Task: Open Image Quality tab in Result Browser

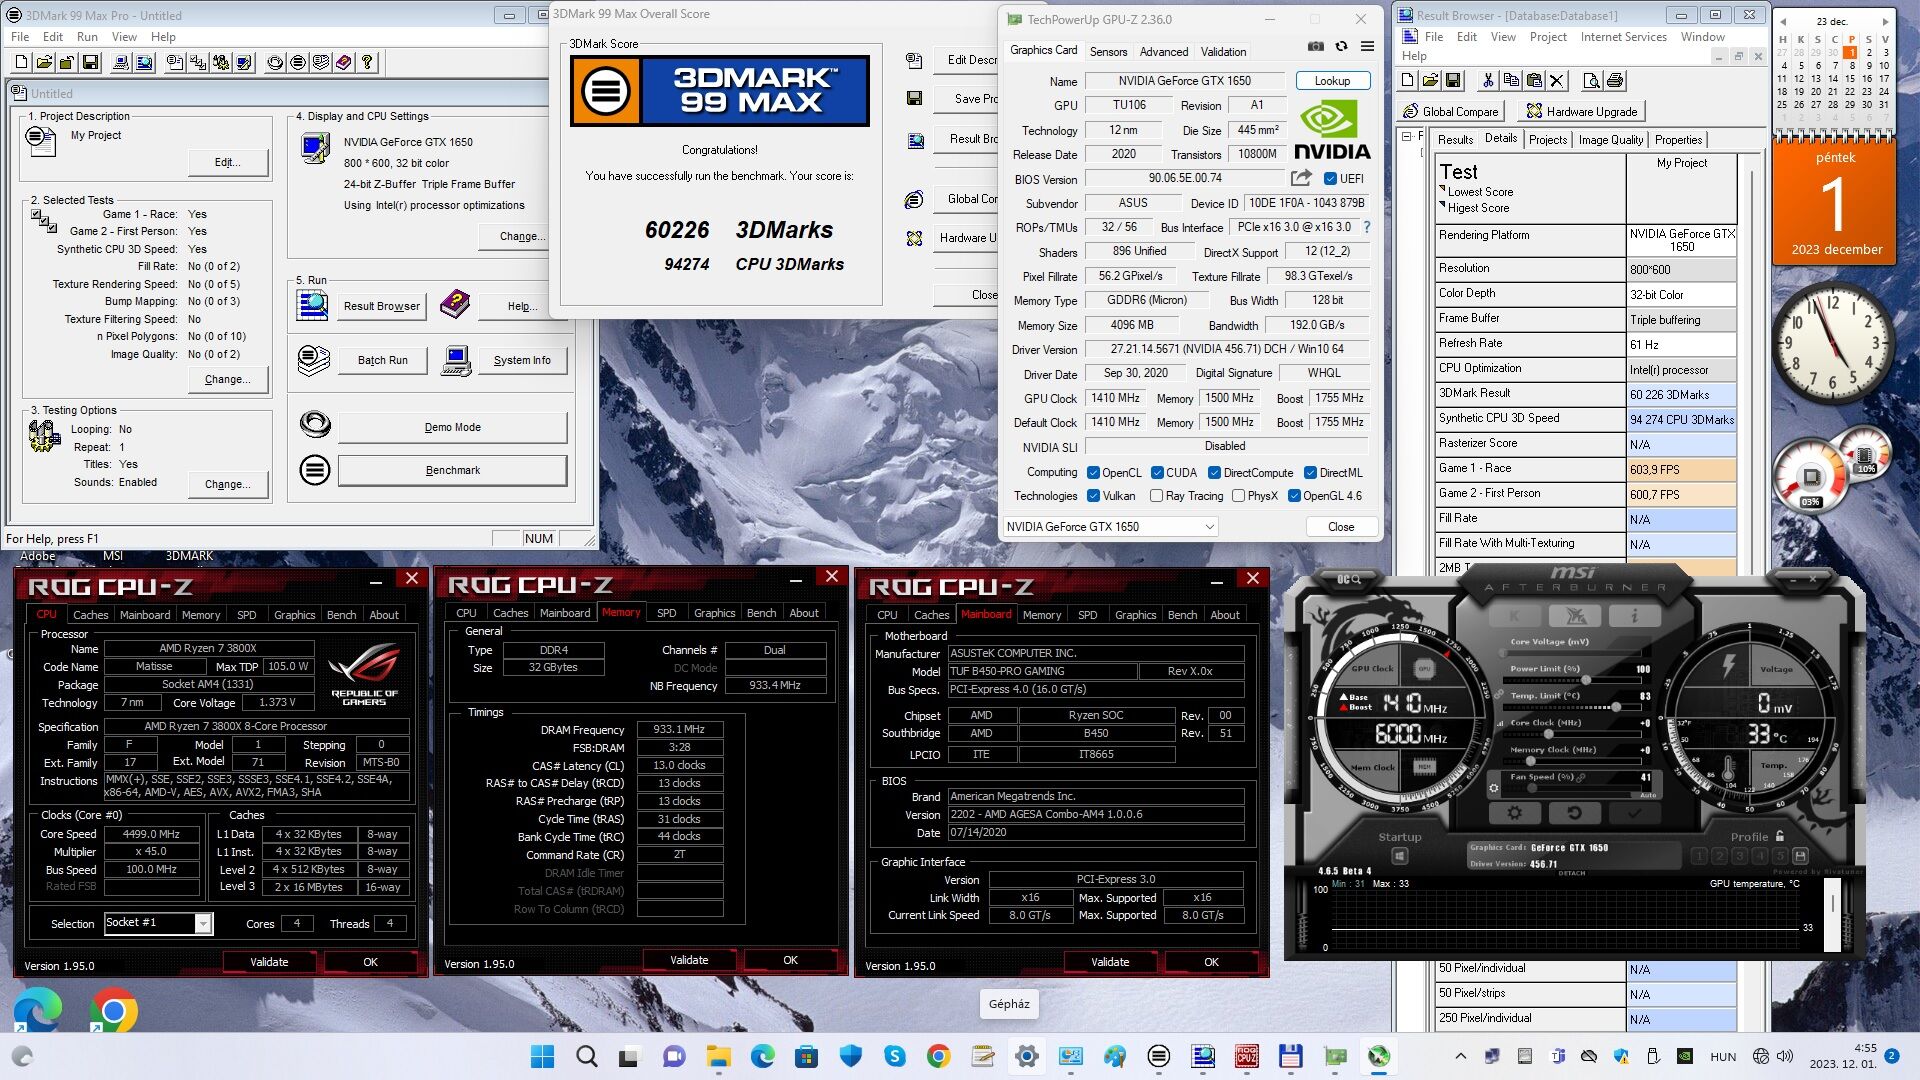Action: click(1610, 140)
